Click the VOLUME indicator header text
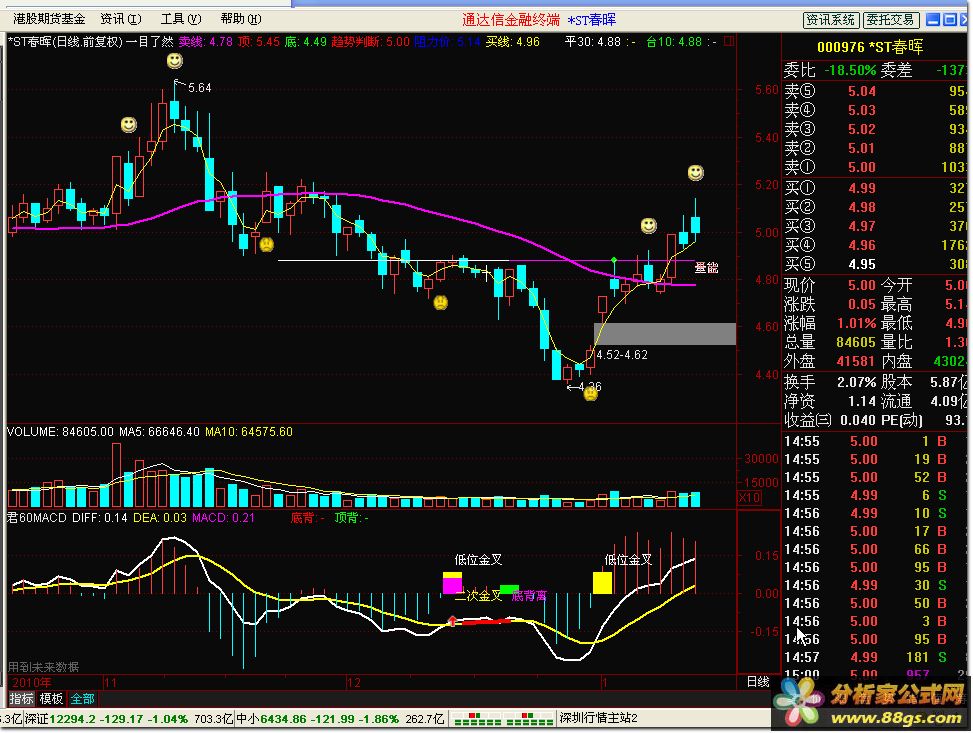This screenshot has height=733, width=973. (x=60, y=432)
